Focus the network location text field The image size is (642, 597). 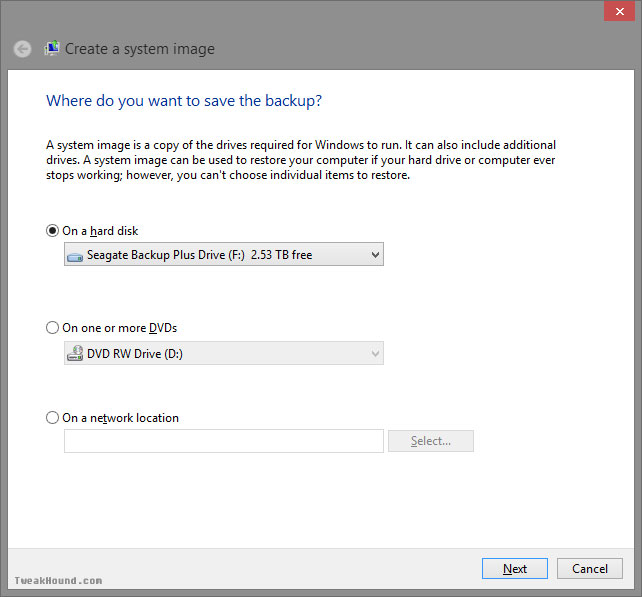pyautogui.click(x=224, y=441)
